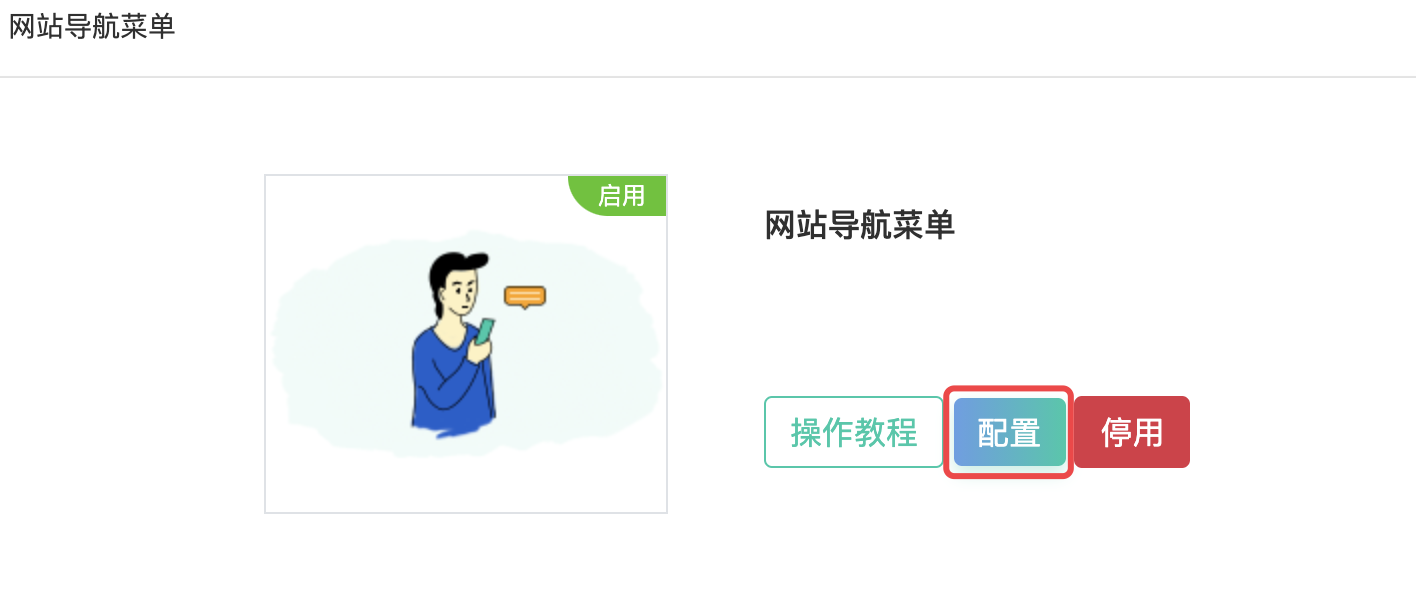Click the 网站导航菜单 page header text
The height and width of the screenshot is (594, 1416).
click(92, 26)
